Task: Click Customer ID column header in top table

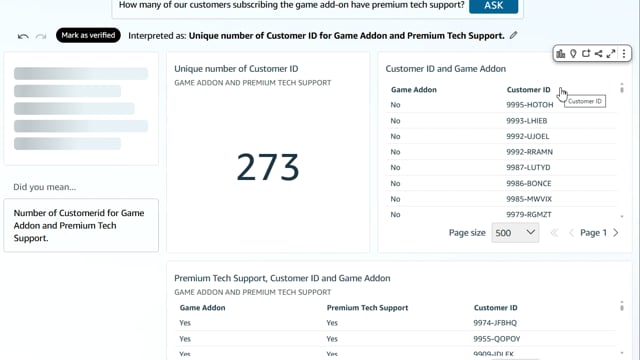Action: 528,89
